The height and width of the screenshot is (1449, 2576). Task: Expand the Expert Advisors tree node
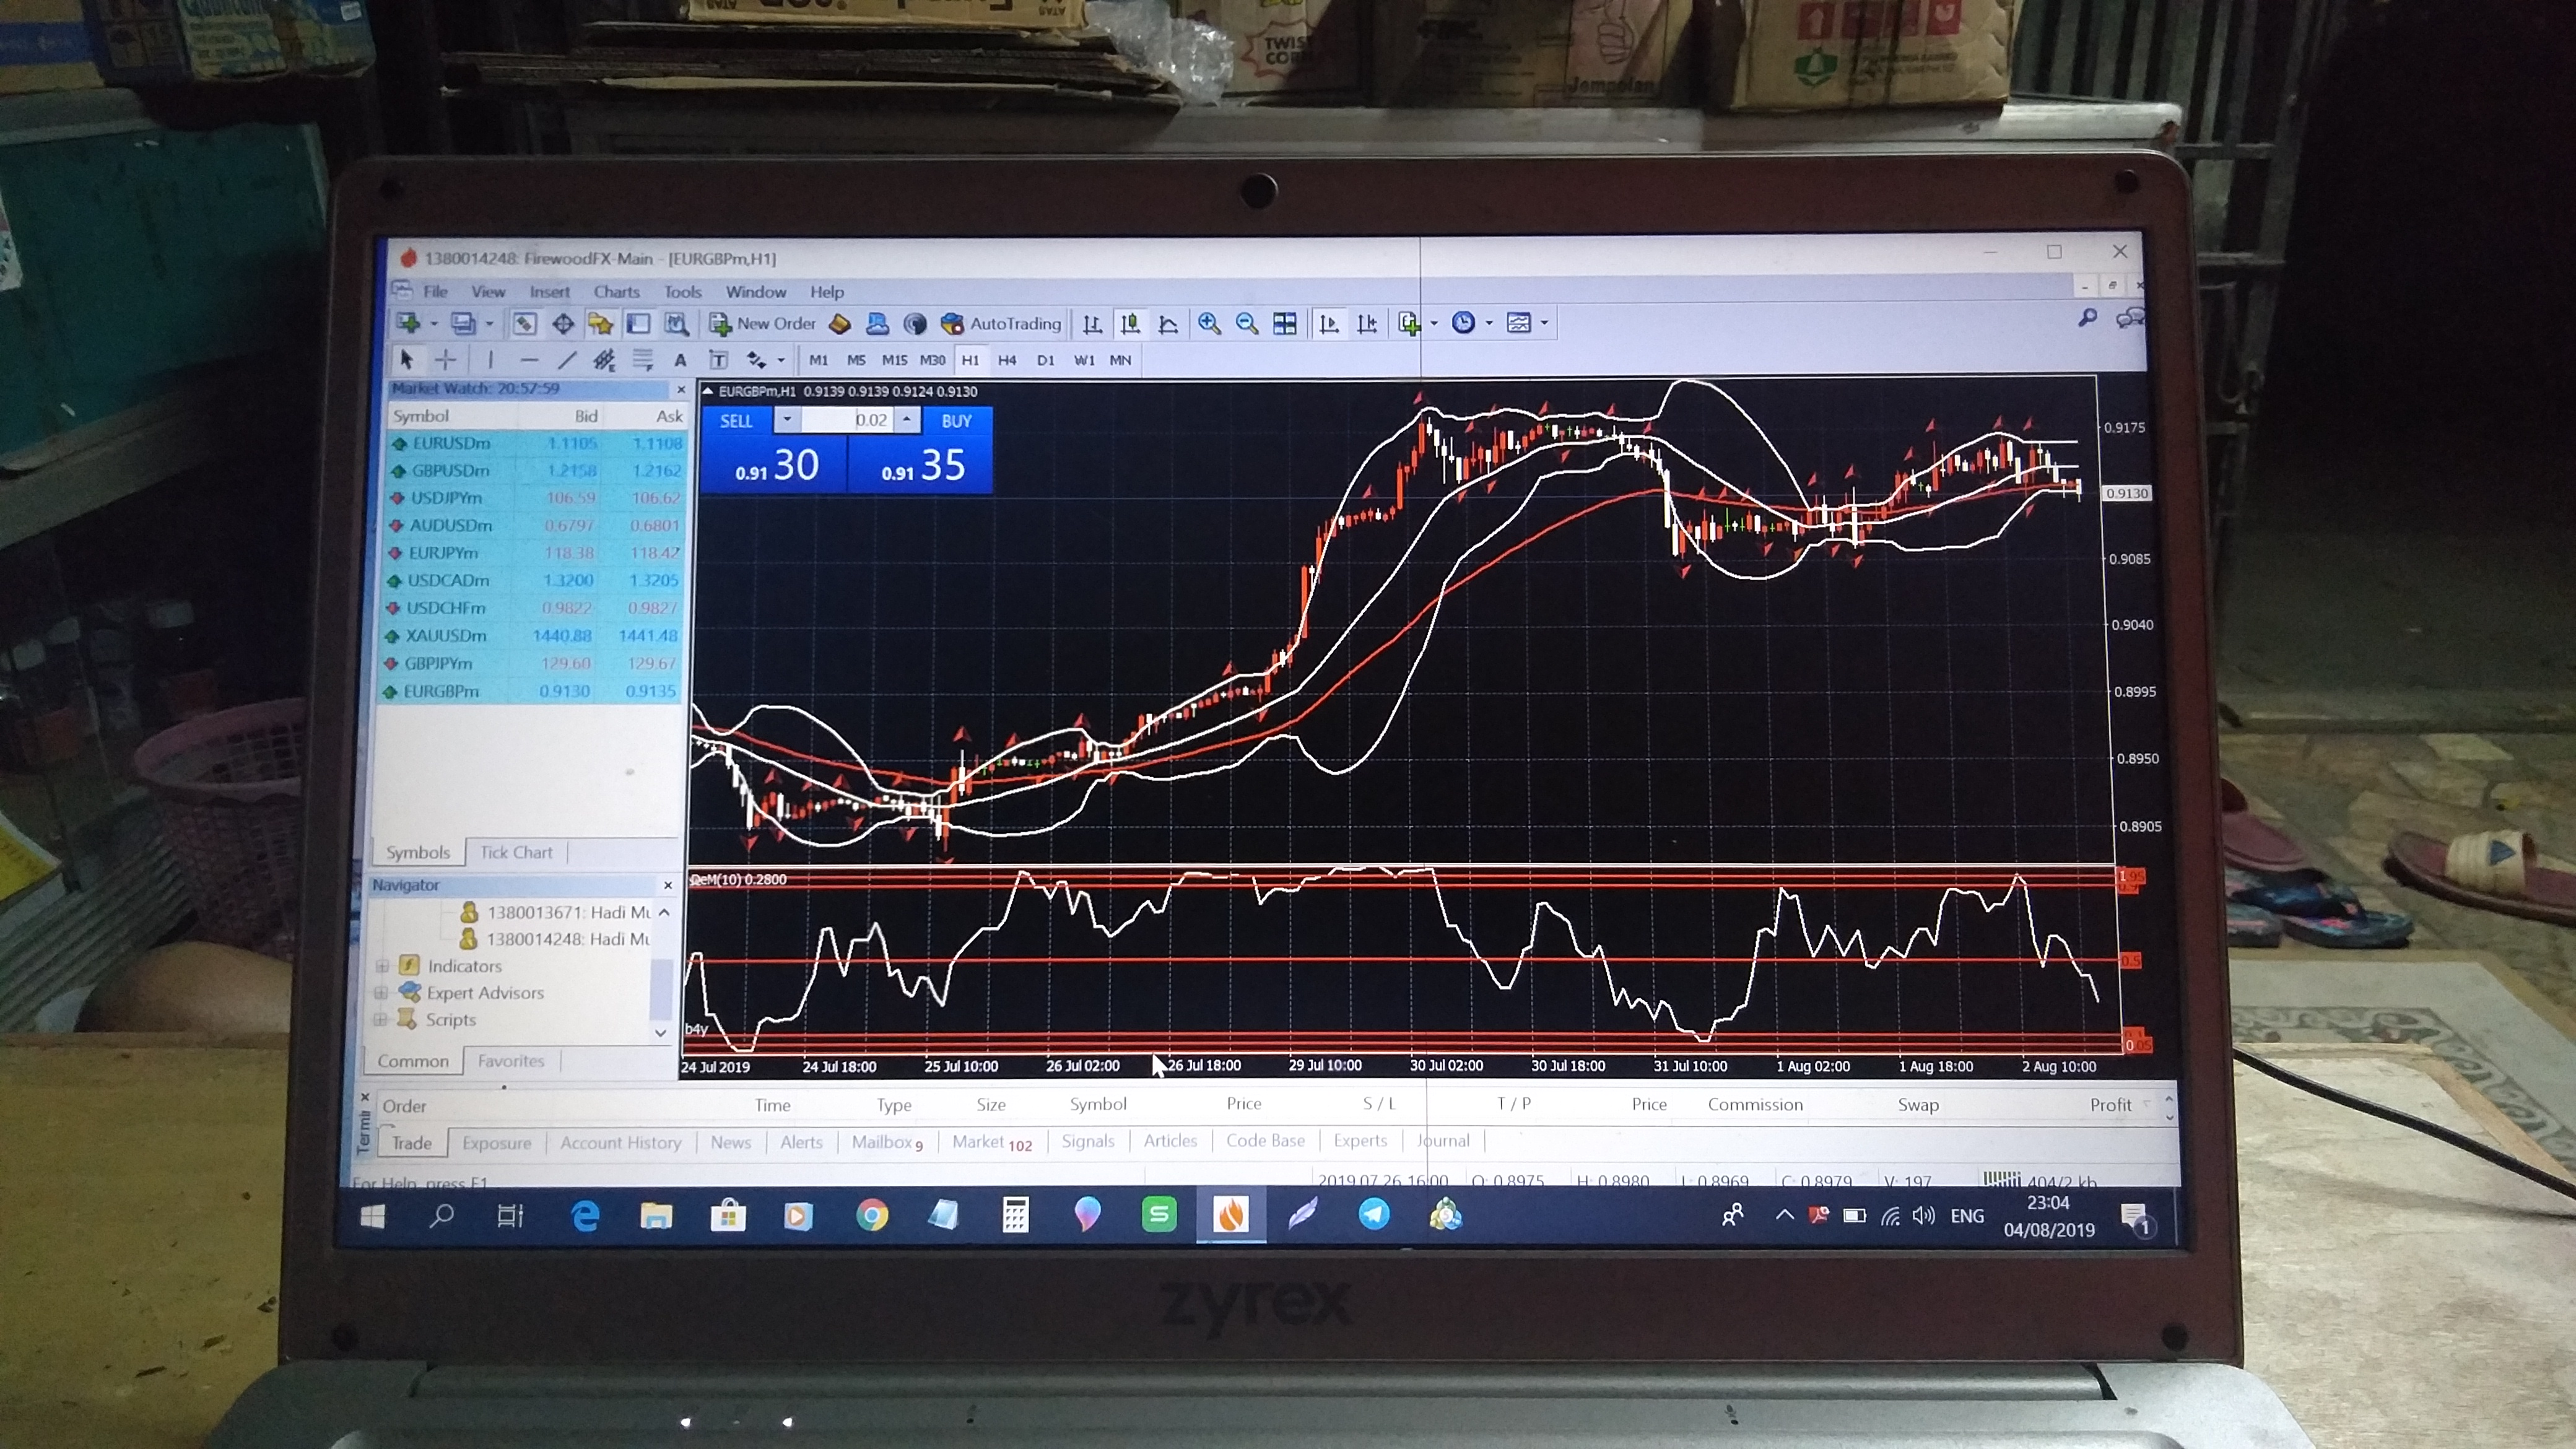pos(381,993)
